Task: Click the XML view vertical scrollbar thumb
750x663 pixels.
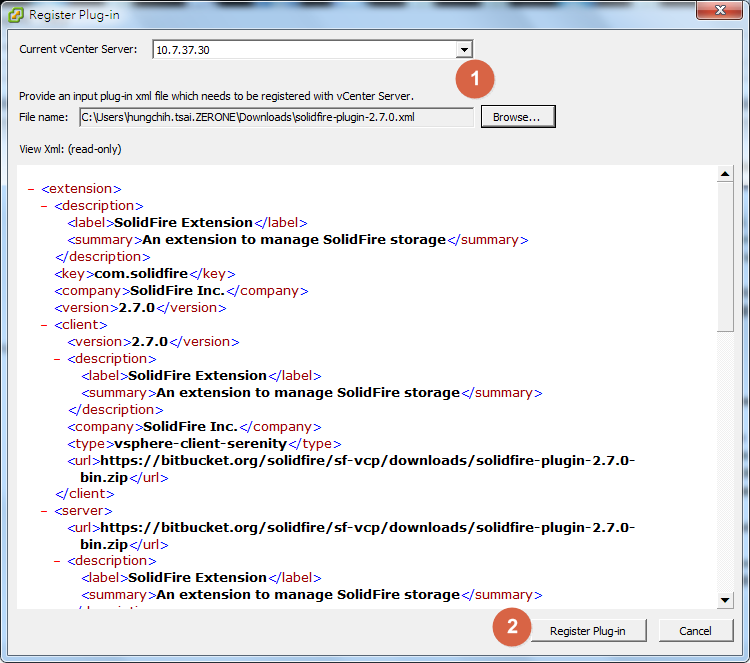Action: point(725,256)
